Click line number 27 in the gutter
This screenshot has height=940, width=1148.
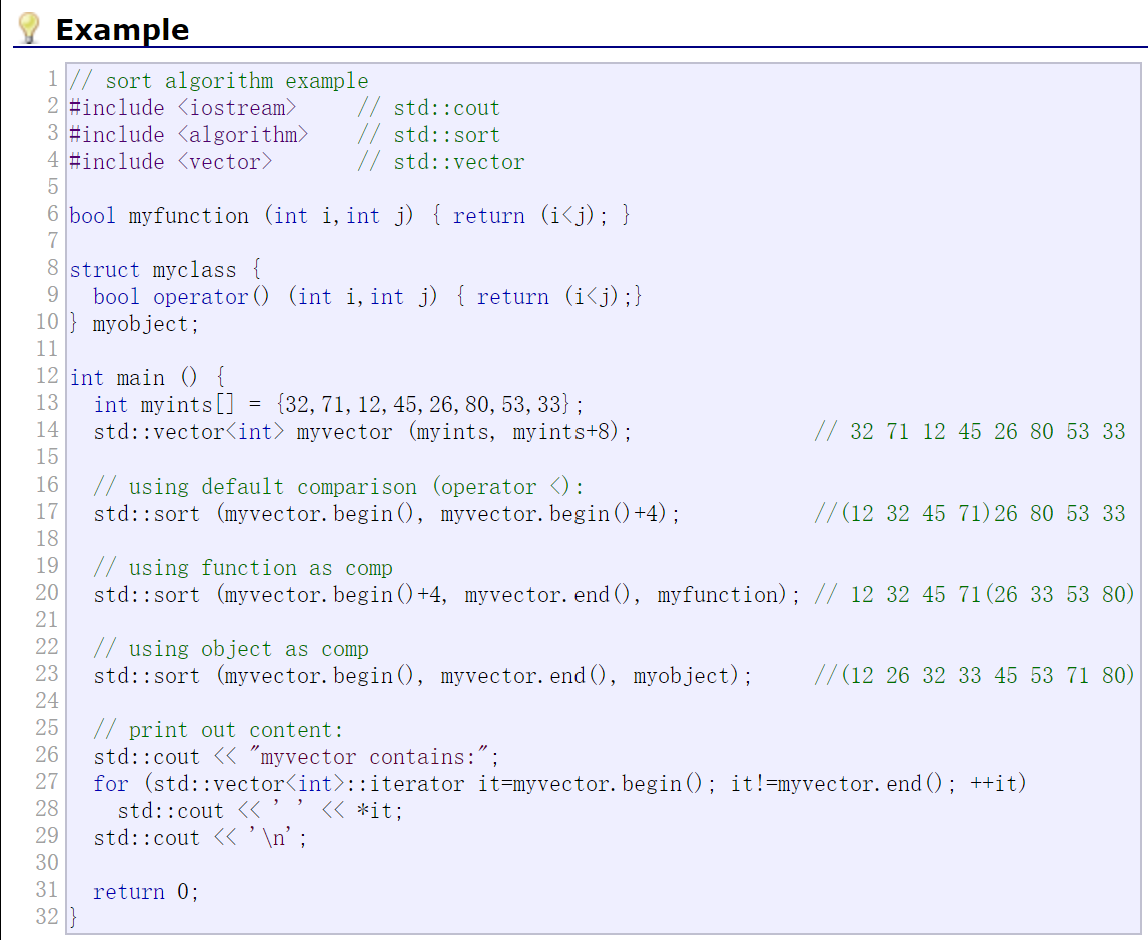[45, 783]
